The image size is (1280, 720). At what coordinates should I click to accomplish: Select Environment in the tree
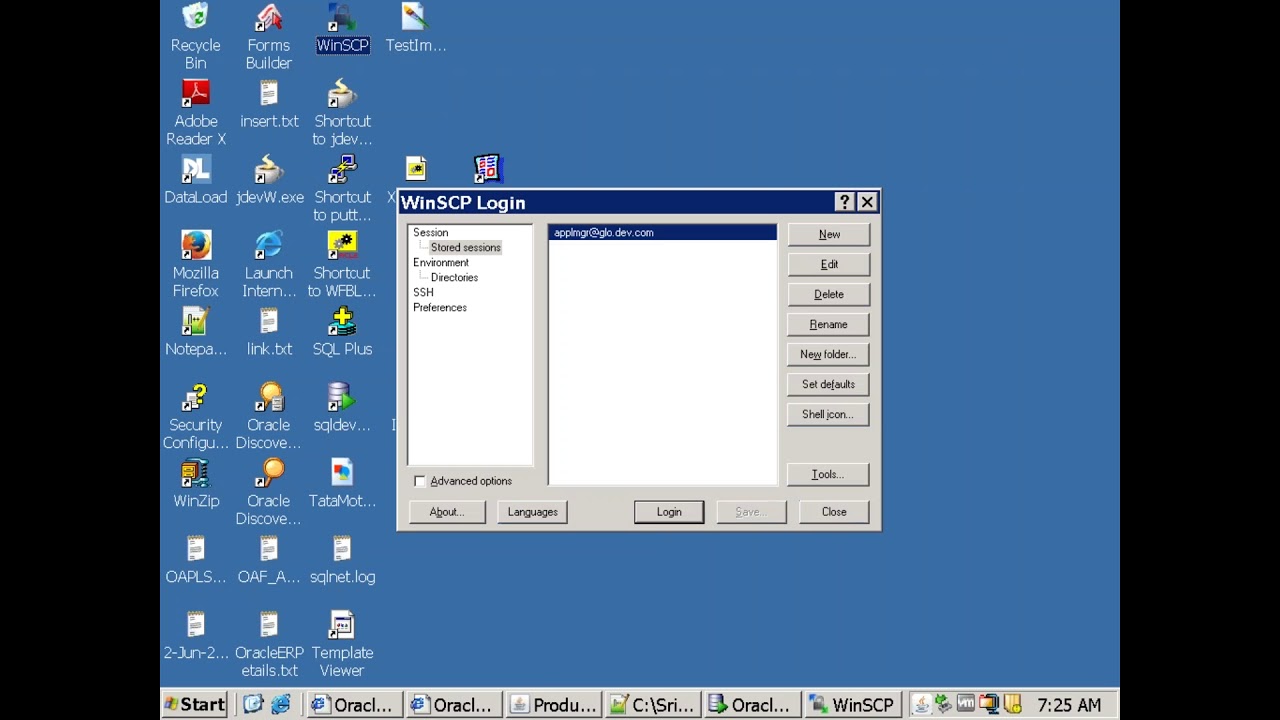click(x=440, y=262)
